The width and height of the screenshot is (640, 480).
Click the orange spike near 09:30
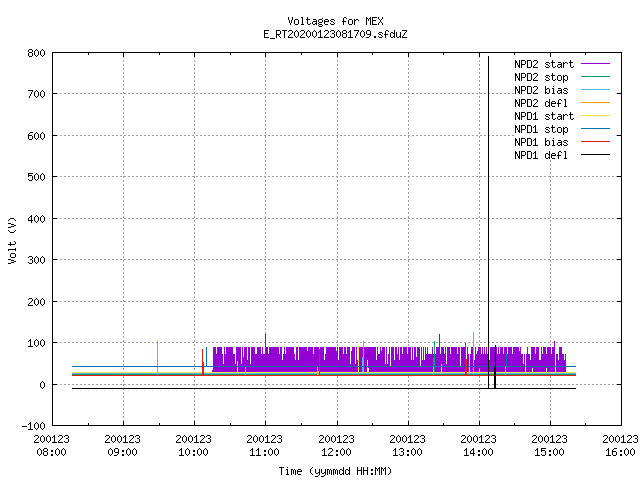157,358
